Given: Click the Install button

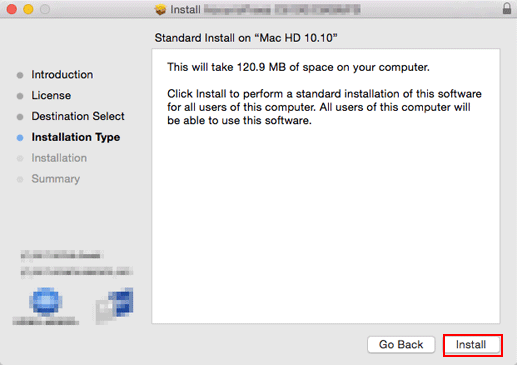Looking at the screenshot, I should tap(473, 345).
